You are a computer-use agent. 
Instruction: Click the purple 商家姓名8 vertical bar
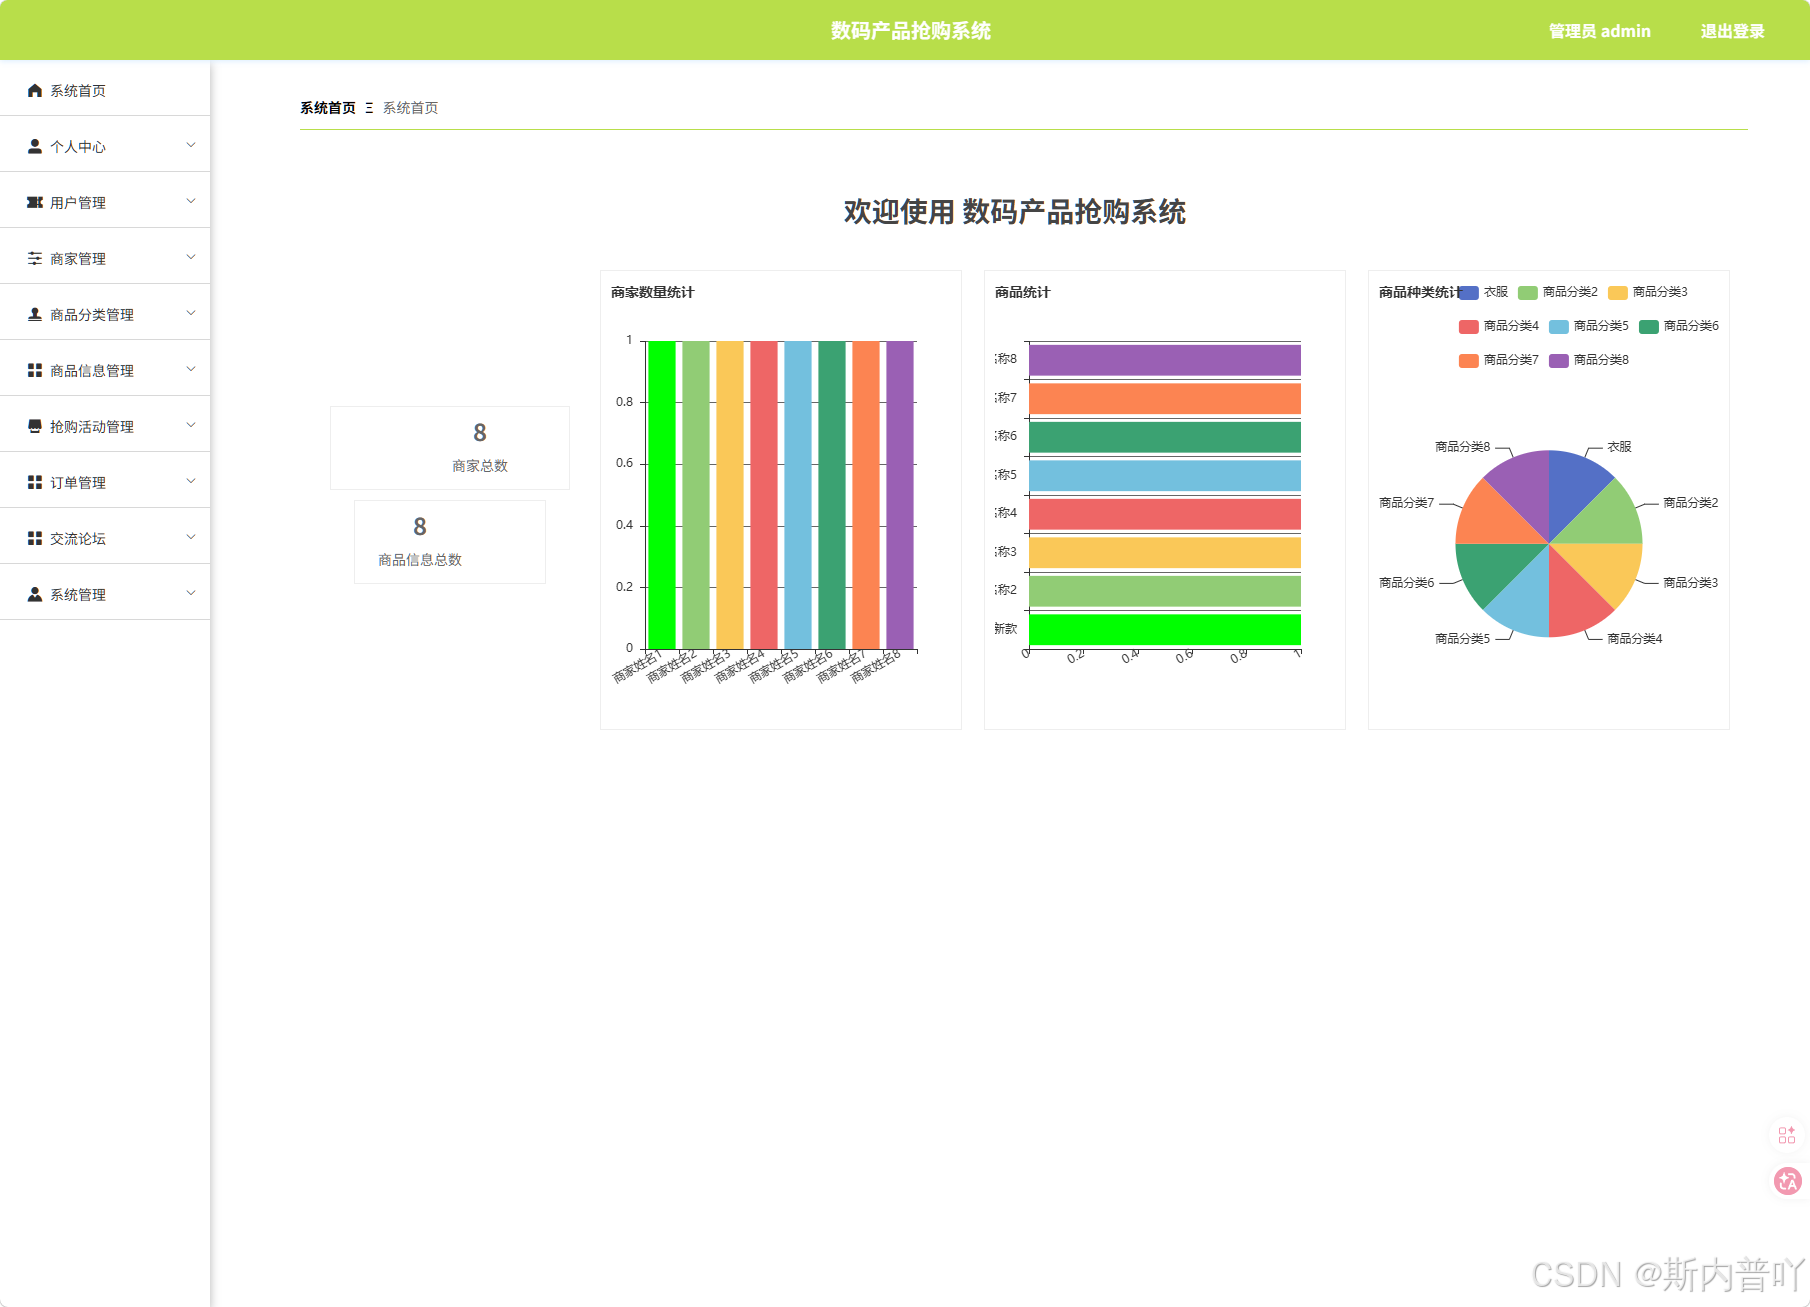pyautogui.click(x=900, y=495)
